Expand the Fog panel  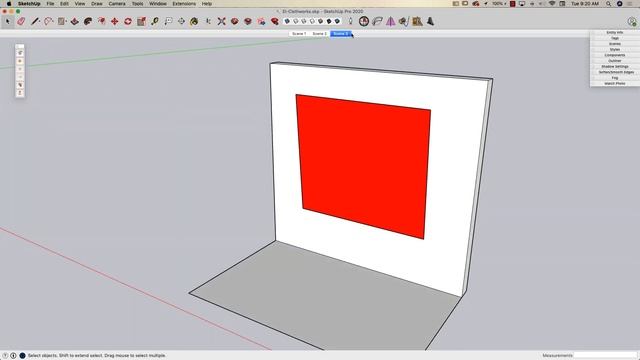coord(615,78)
